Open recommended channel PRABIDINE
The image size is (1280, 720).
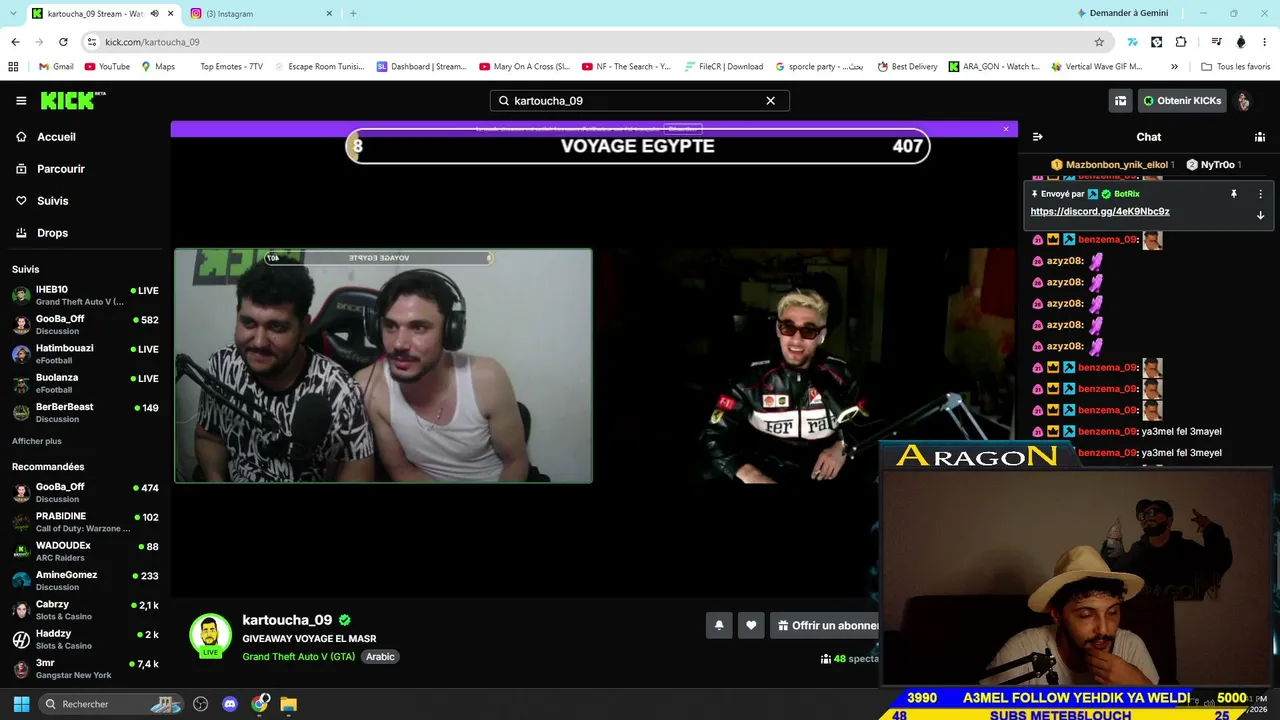pos(85,522)
